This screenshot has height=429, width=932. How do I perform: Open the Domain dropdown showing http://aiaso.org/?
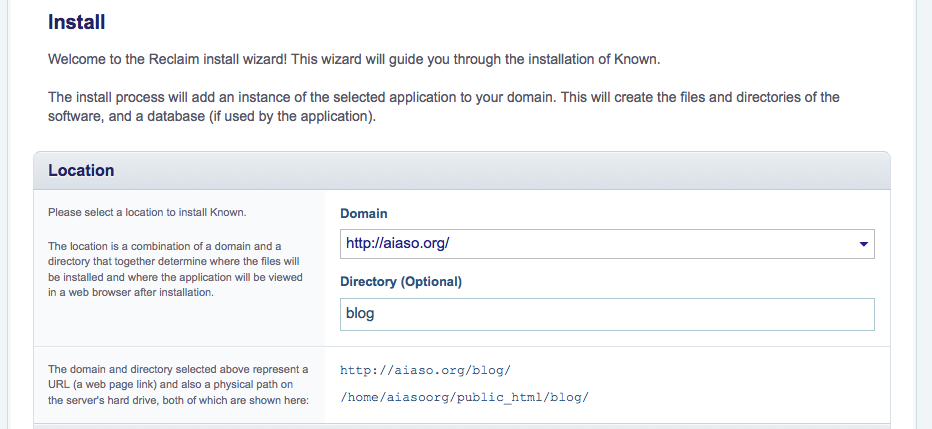606,243
